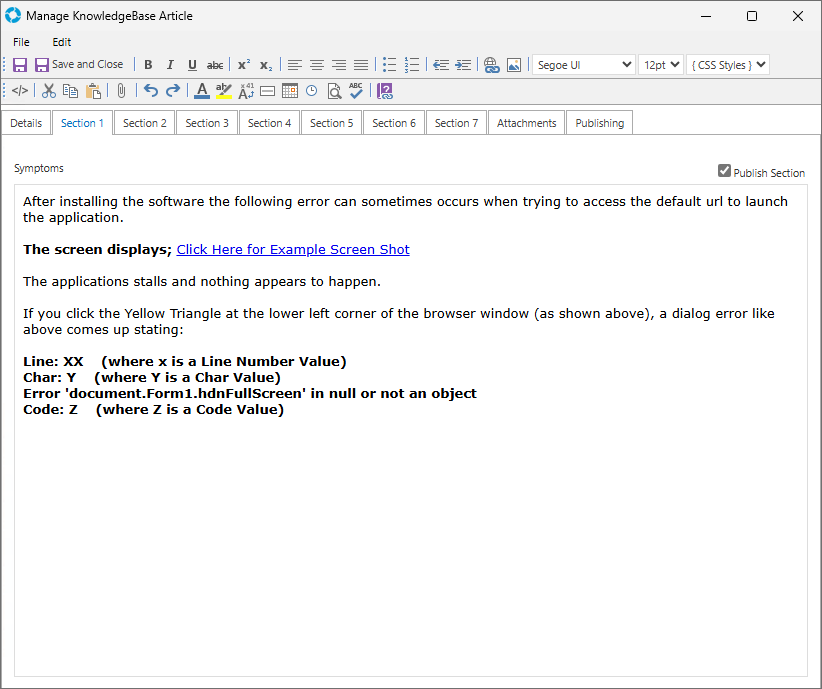Follow the Click Here for Example Screen Shot link

click(x=293, y=250)
